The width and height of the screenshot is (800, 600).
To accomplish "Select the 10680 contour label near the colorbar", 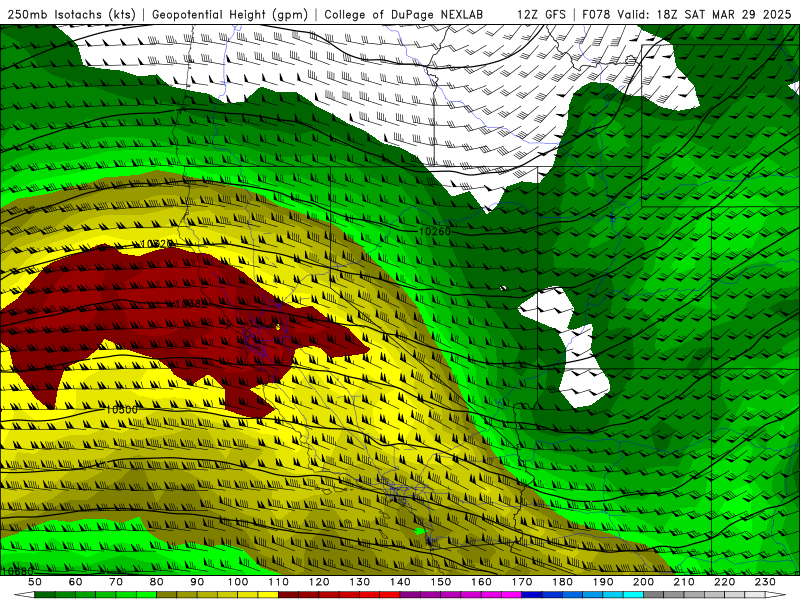I will [17, 571].
